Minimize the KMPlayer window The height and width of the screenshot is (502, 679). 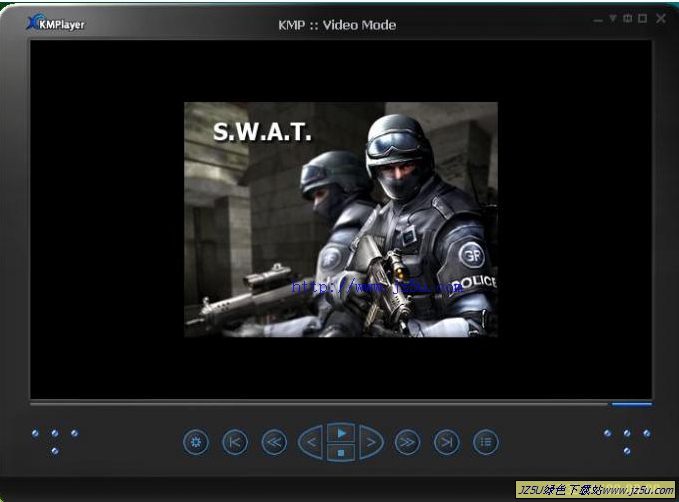click(598, 19)
